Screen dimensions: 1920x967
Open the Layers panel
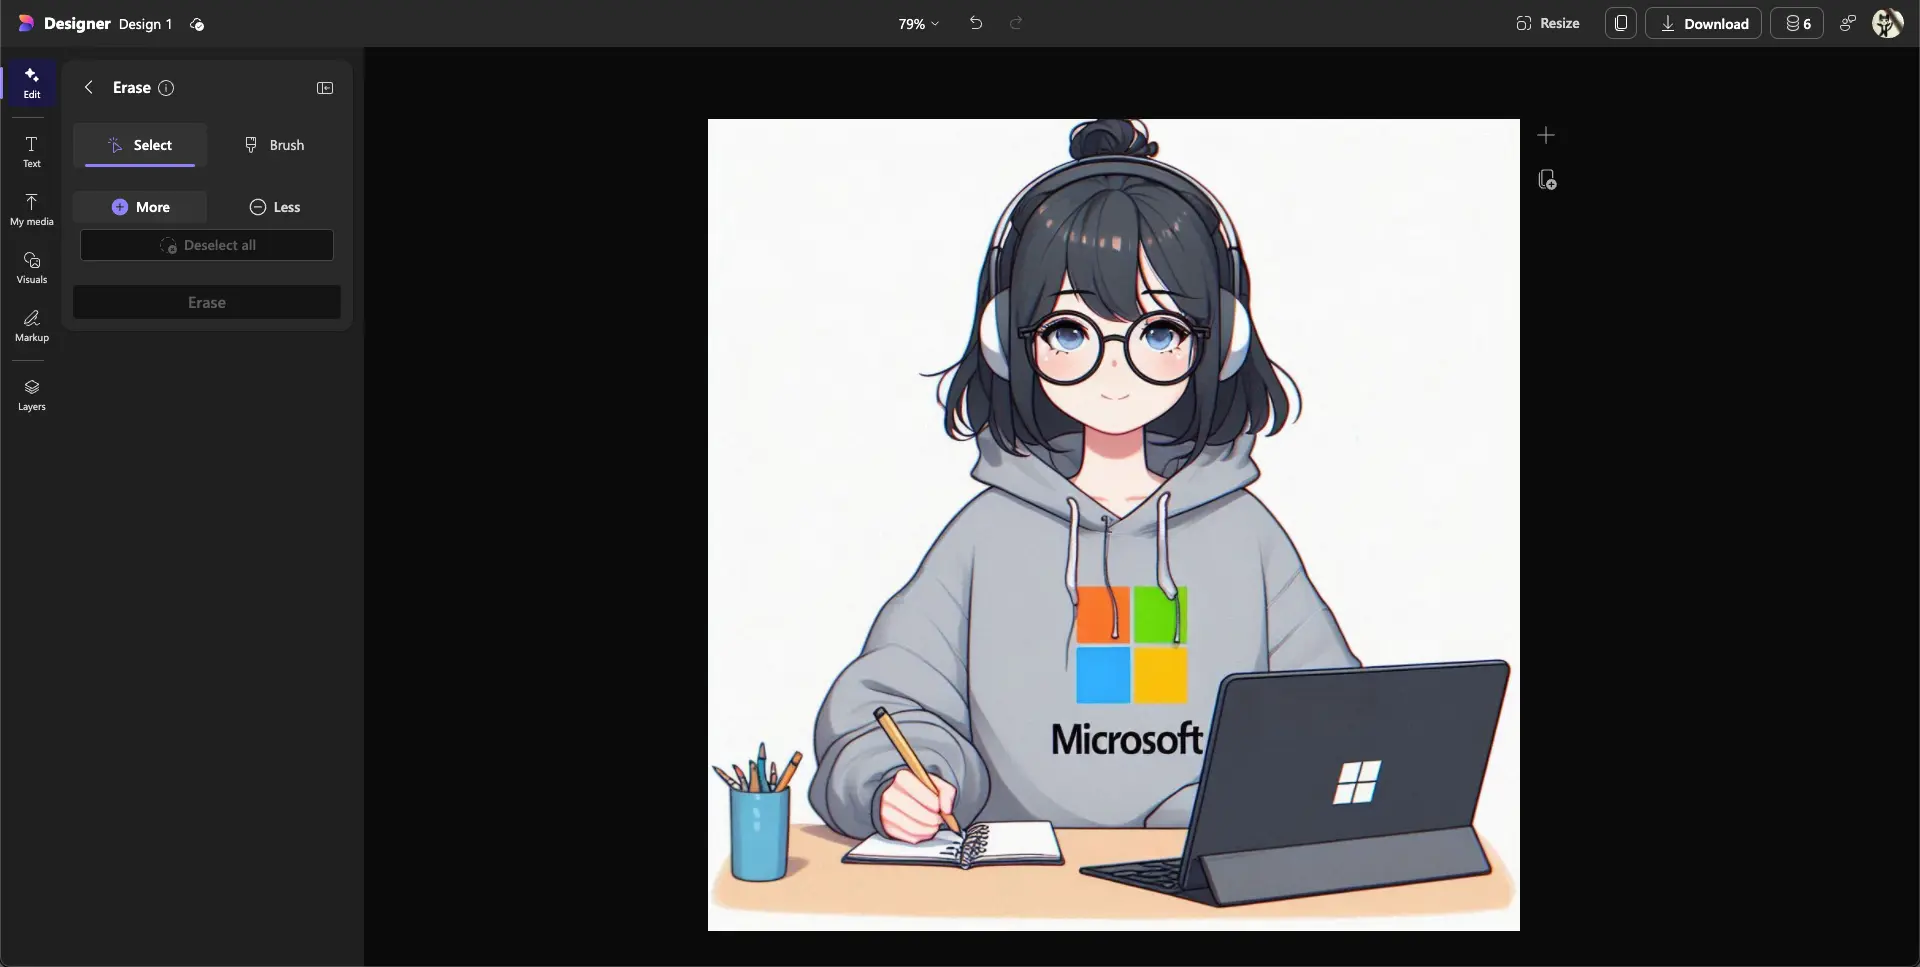(x=31, y=395)
